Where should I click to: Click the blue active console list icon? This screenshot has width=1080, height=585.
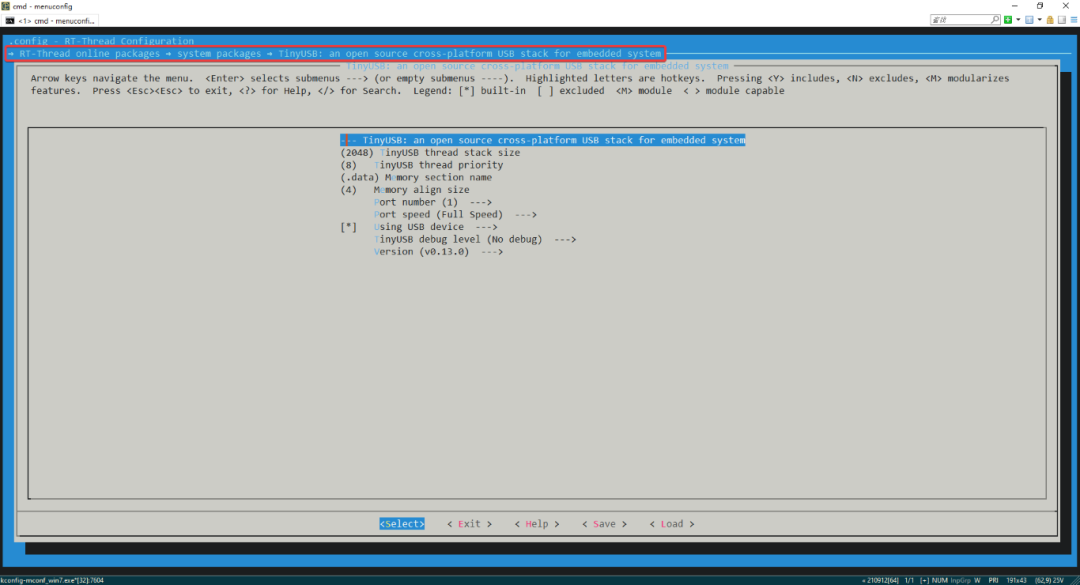point(1029,20)
